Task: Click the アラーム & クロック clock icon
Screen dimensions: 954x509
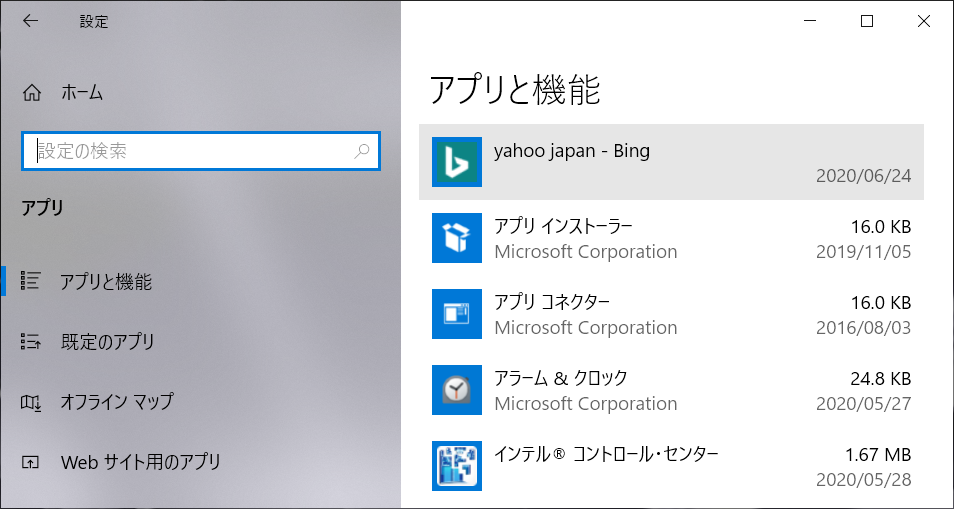Action: (457, 390)
